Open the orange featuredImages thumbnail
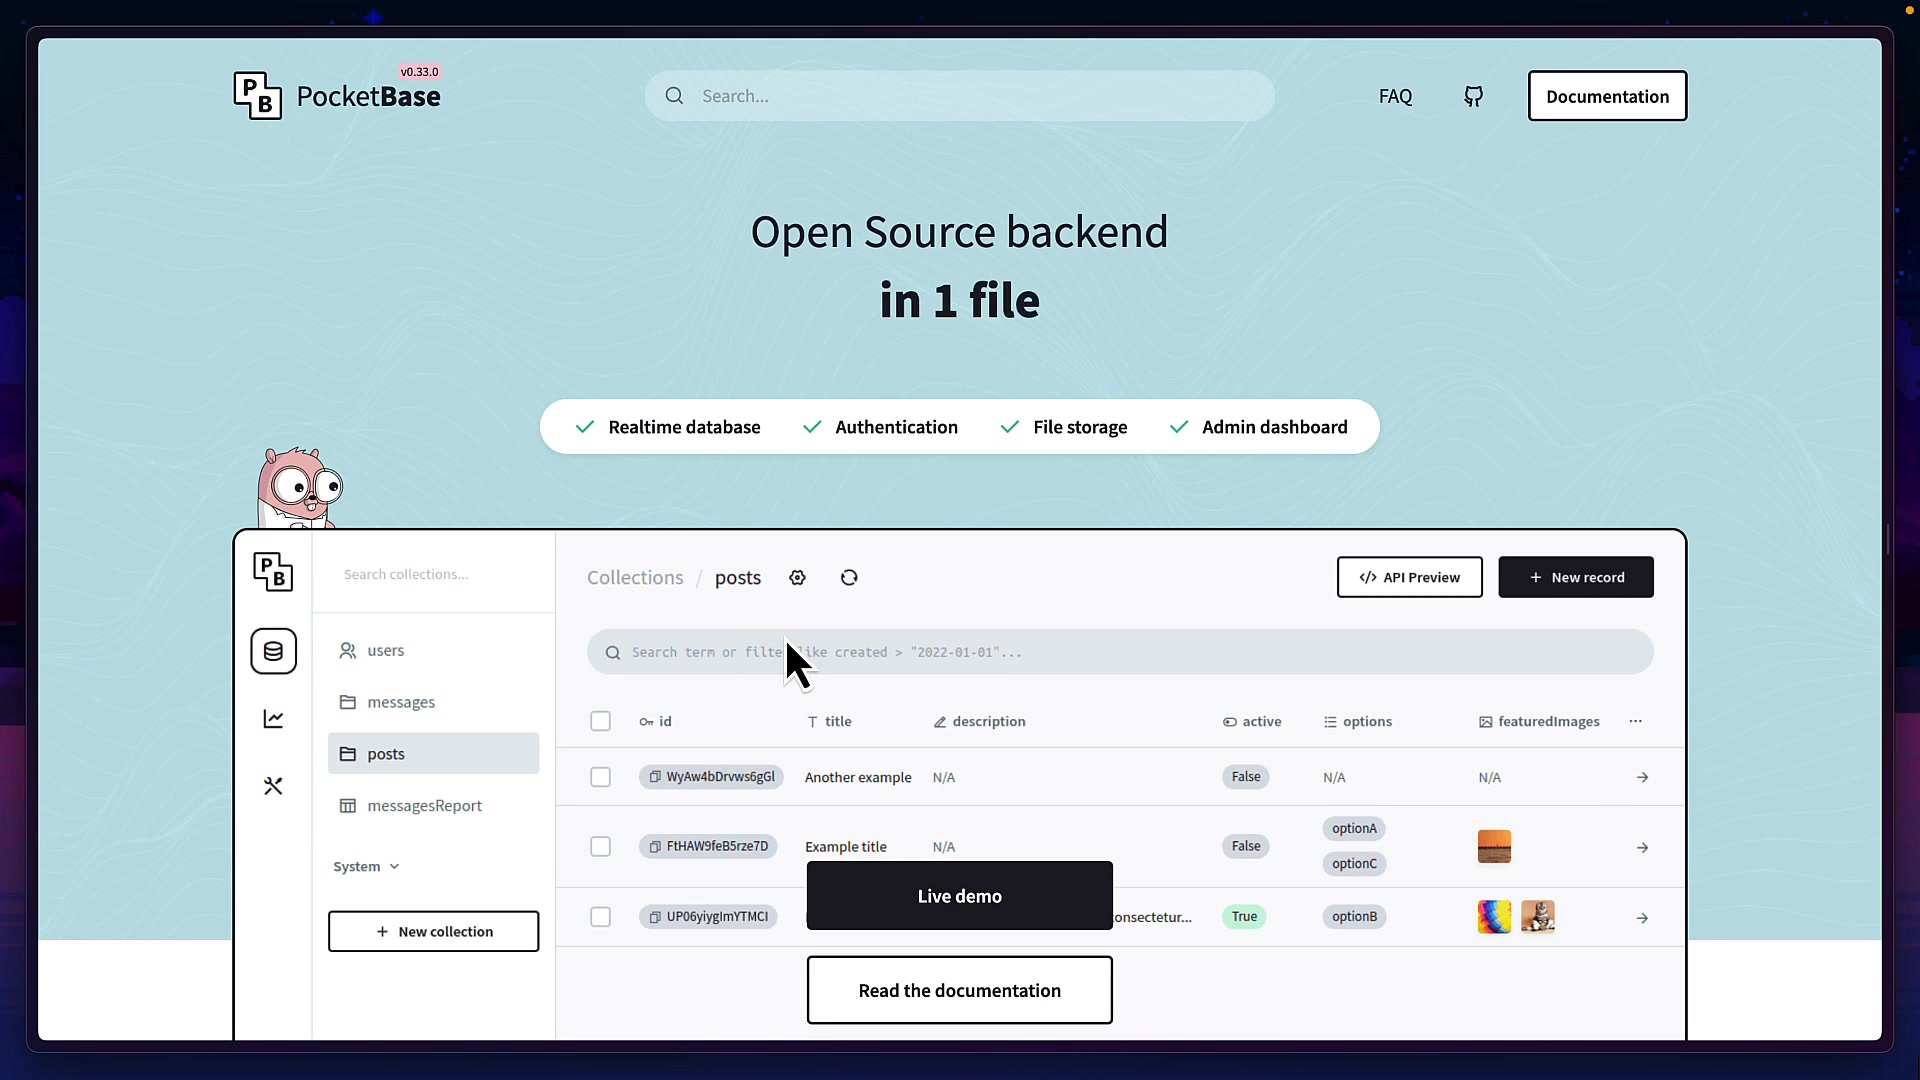The width and height of the screenshot is (1920, 1080). [x=1494, y=846]
